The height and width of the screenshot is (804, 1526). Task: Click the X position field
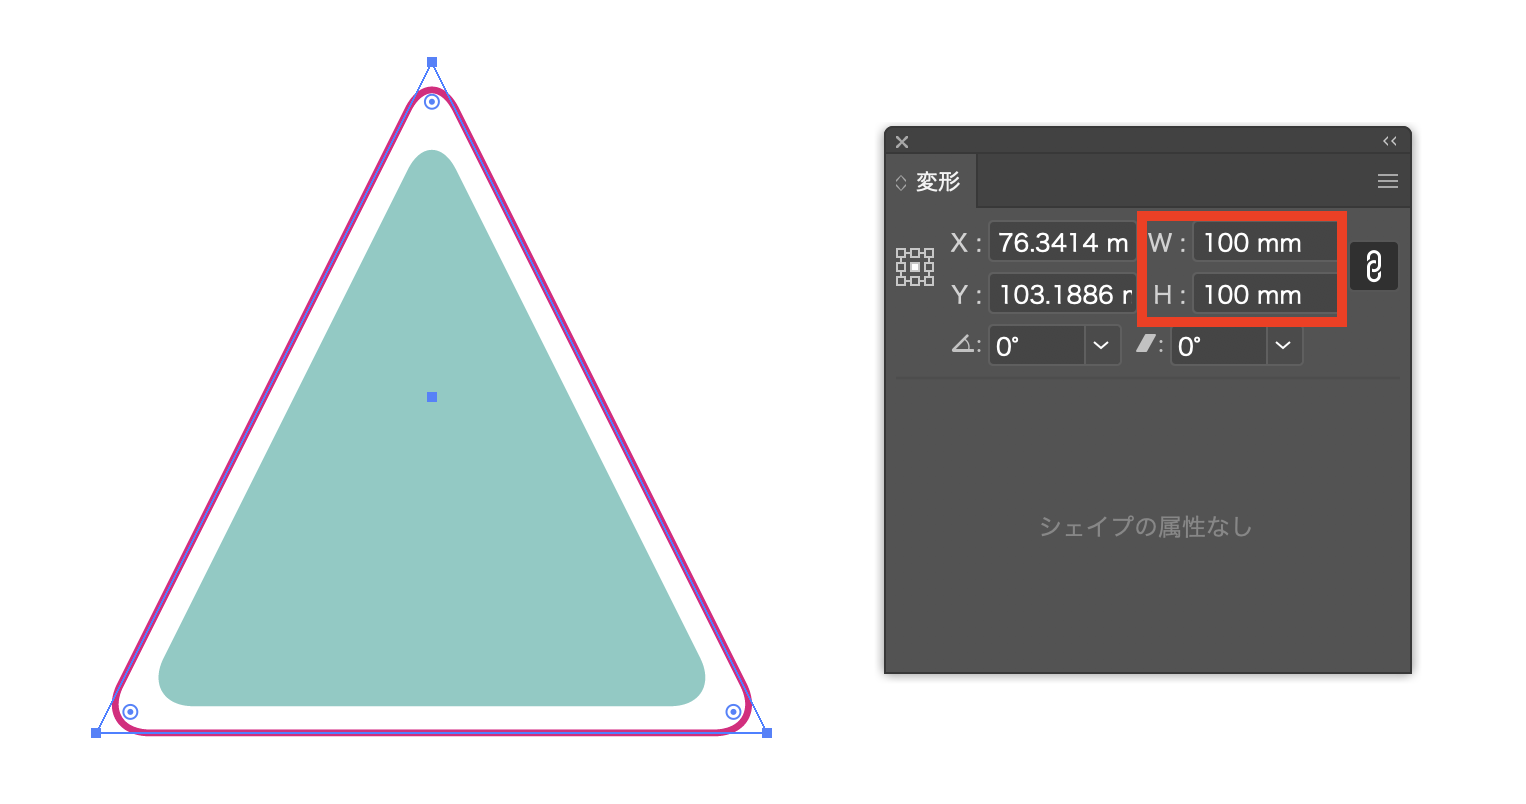[x=1062, y=243]
